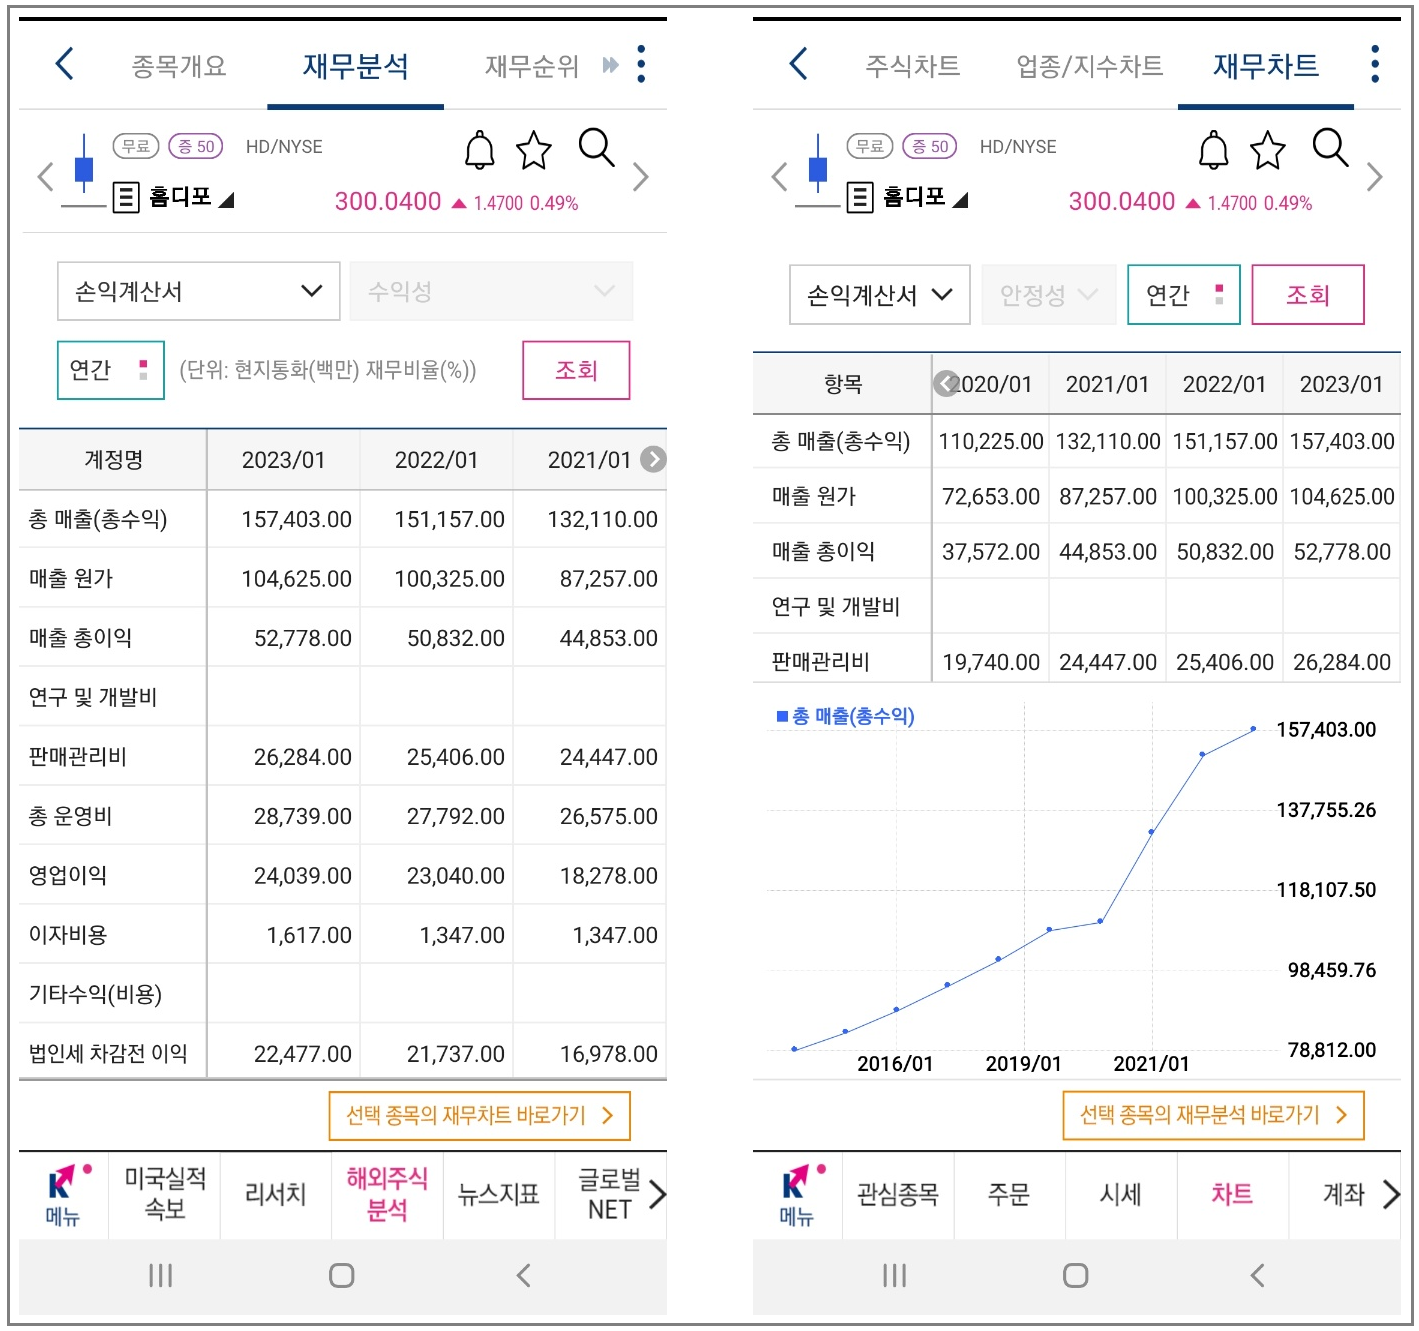Tap K 메뉴 logo on left screen
The image size is (1419, 1331).
64,1196
